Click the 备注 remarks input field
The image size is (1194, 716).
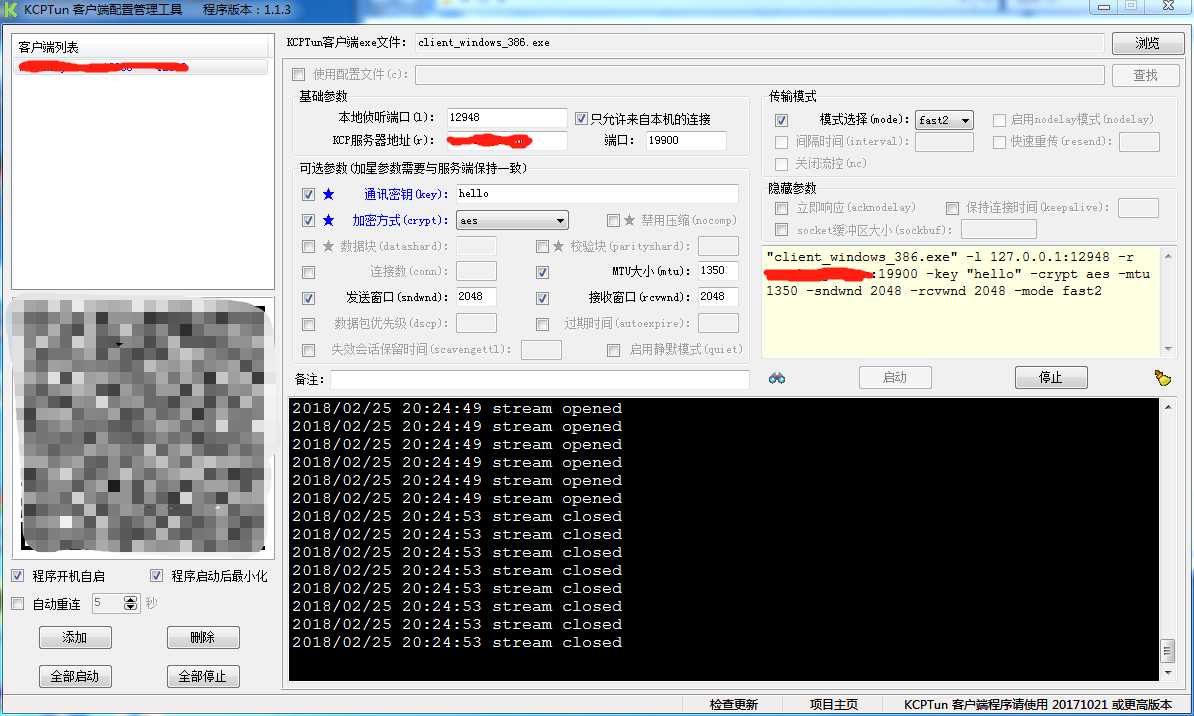(539, 379)
